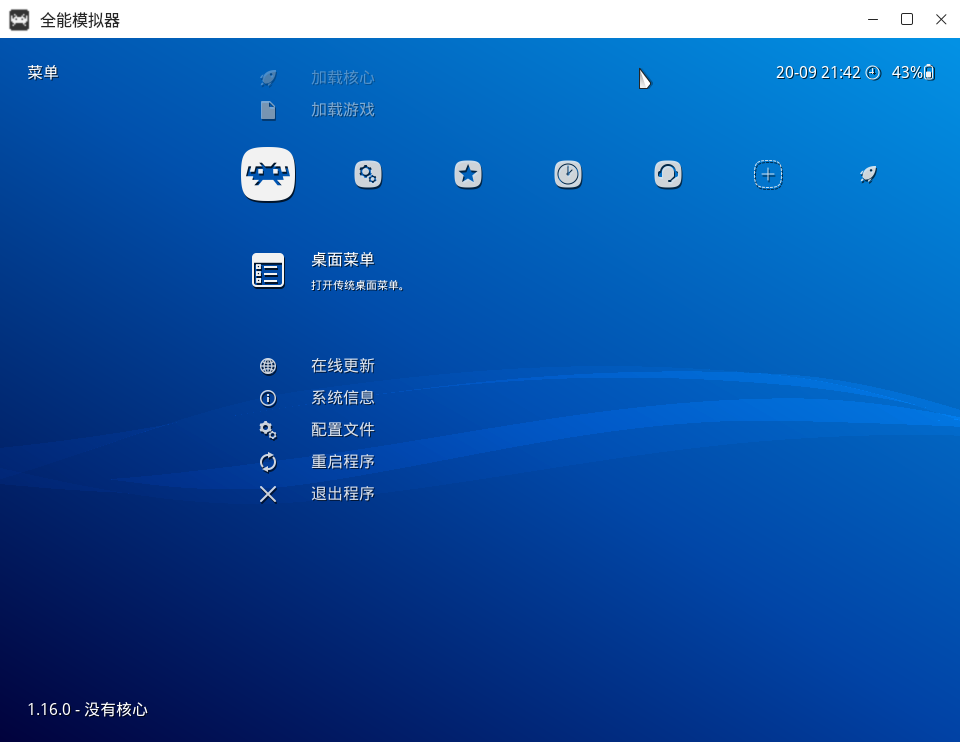Select 加载核心 to load a core
960x742 pixels.
343,77
